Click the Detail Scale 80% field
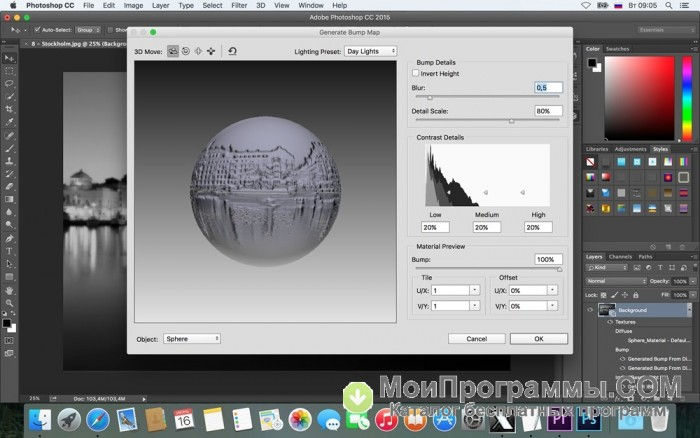Screen dimensions: 700x438 548,111
